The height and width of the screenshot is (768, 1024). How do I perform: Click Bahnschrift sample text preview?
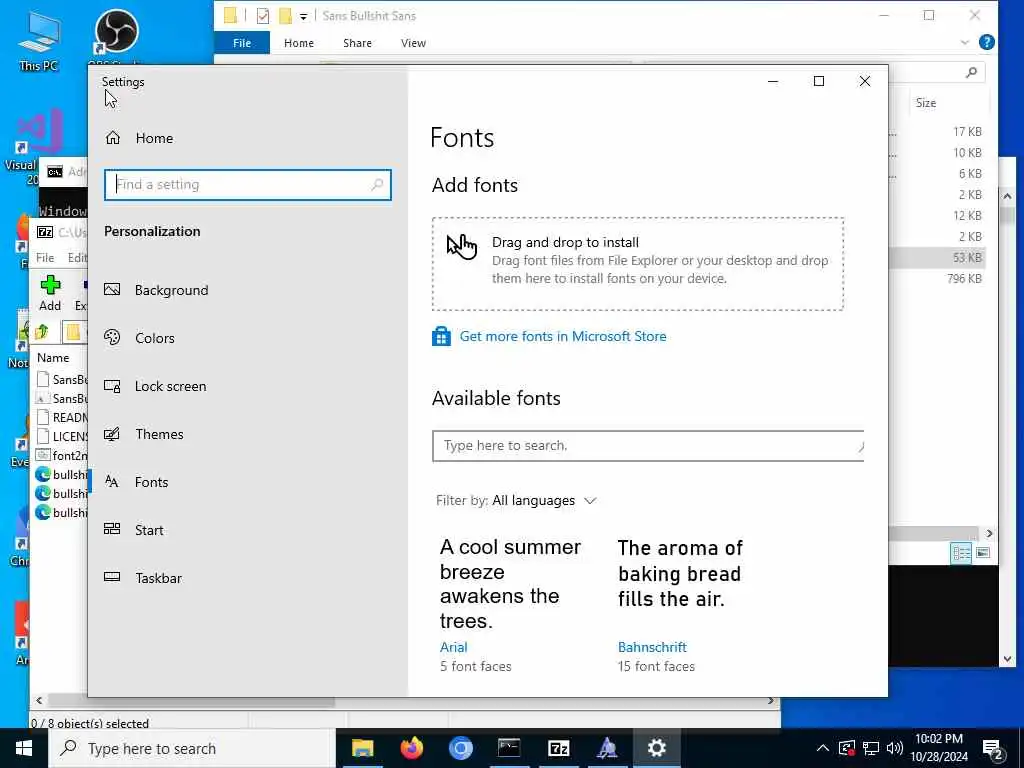coord(680,573)
